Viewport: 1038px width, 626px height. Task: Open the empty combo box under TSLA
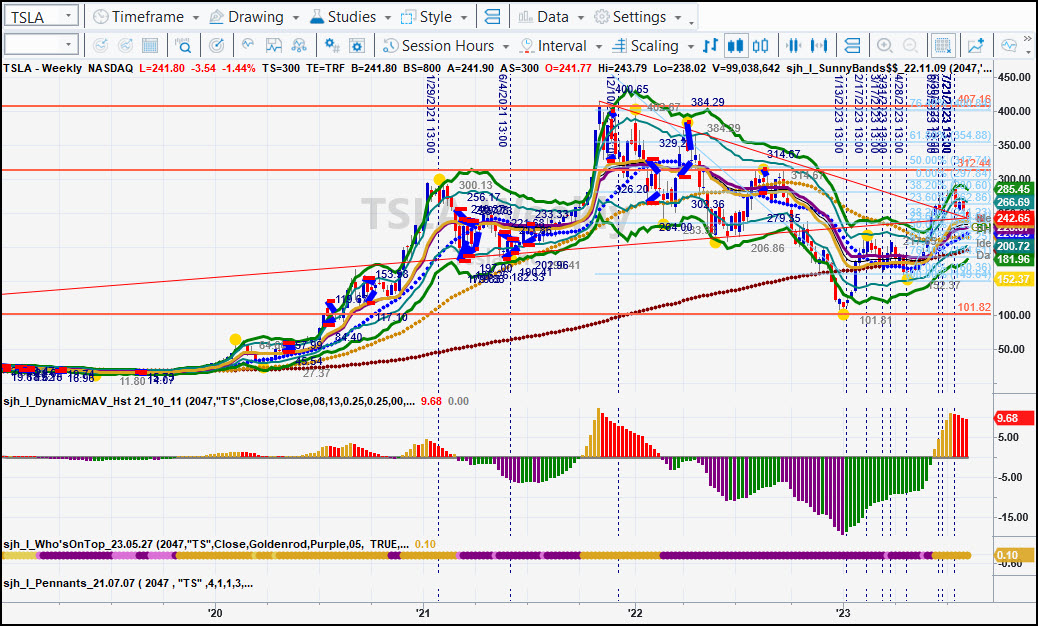(41, 45)
